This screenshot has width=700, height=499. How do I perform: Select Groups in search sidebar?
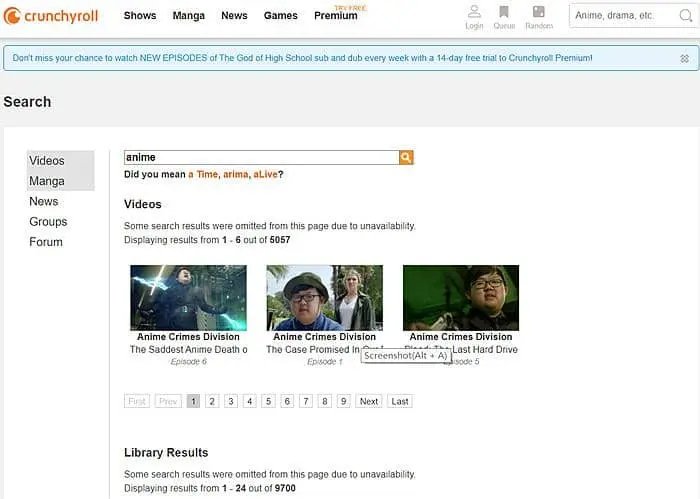point(48,221)
